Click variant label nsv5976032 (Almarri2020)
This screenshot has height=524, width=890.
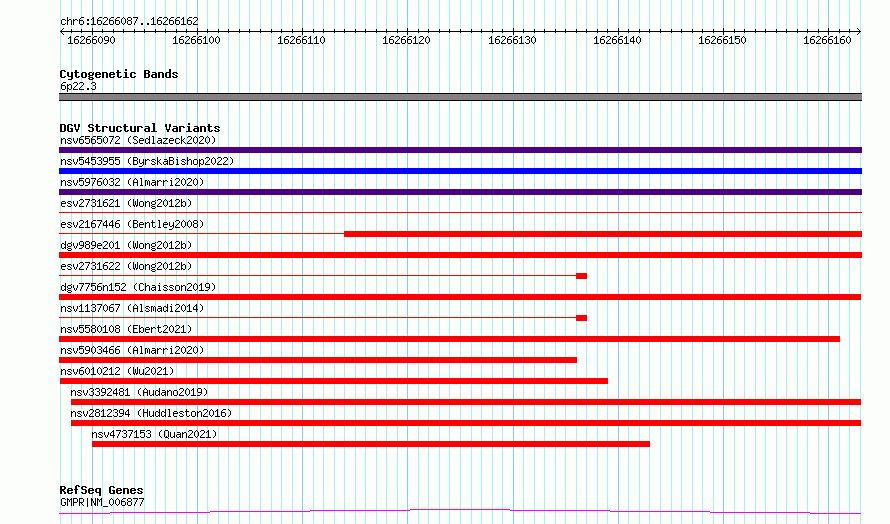click(132, 182)
